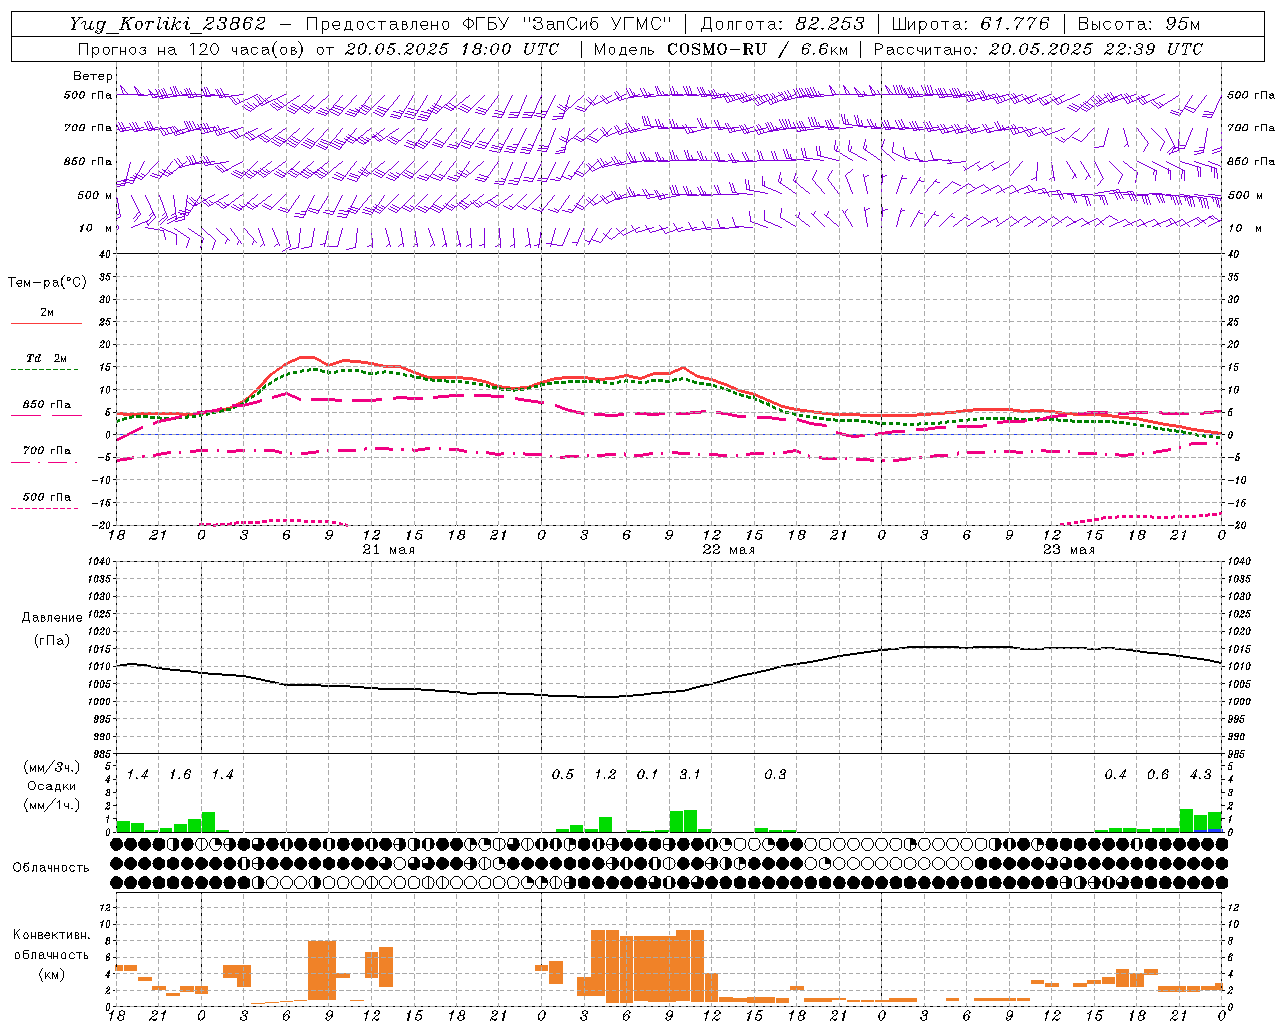1280x1024 pixels.
Task: Click the 1.6 precipitation total
Action: [180, 775]
